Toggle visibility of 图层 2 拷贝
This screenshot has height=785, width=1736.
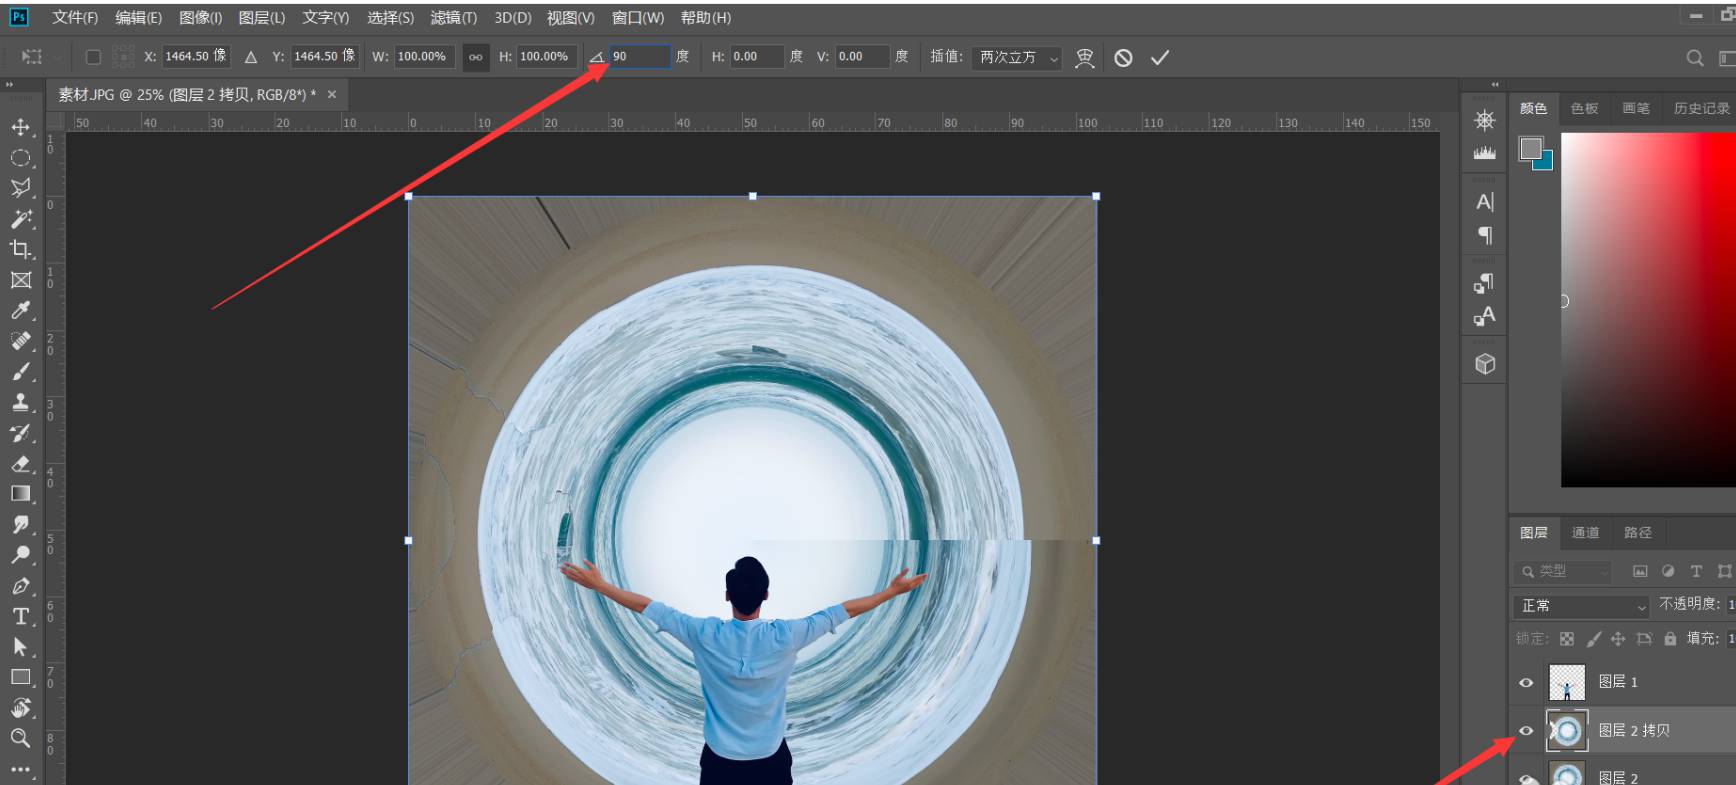(1526, 731)
